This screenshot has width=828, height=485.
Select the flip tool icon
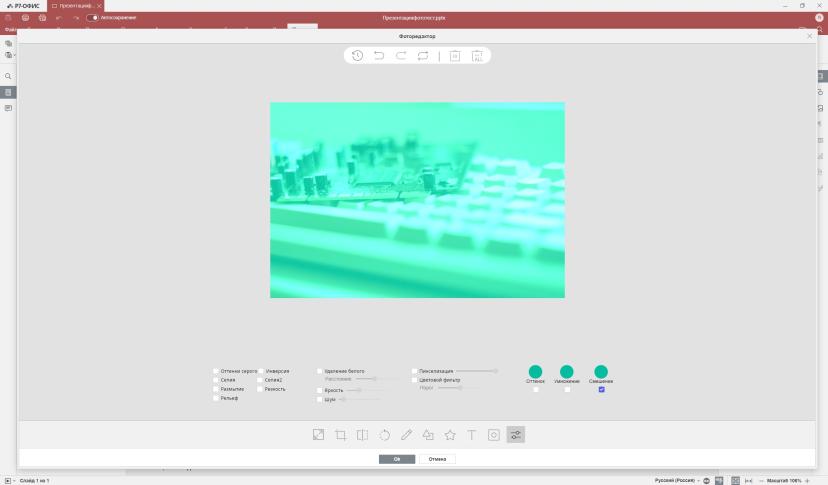click(362, 435)
